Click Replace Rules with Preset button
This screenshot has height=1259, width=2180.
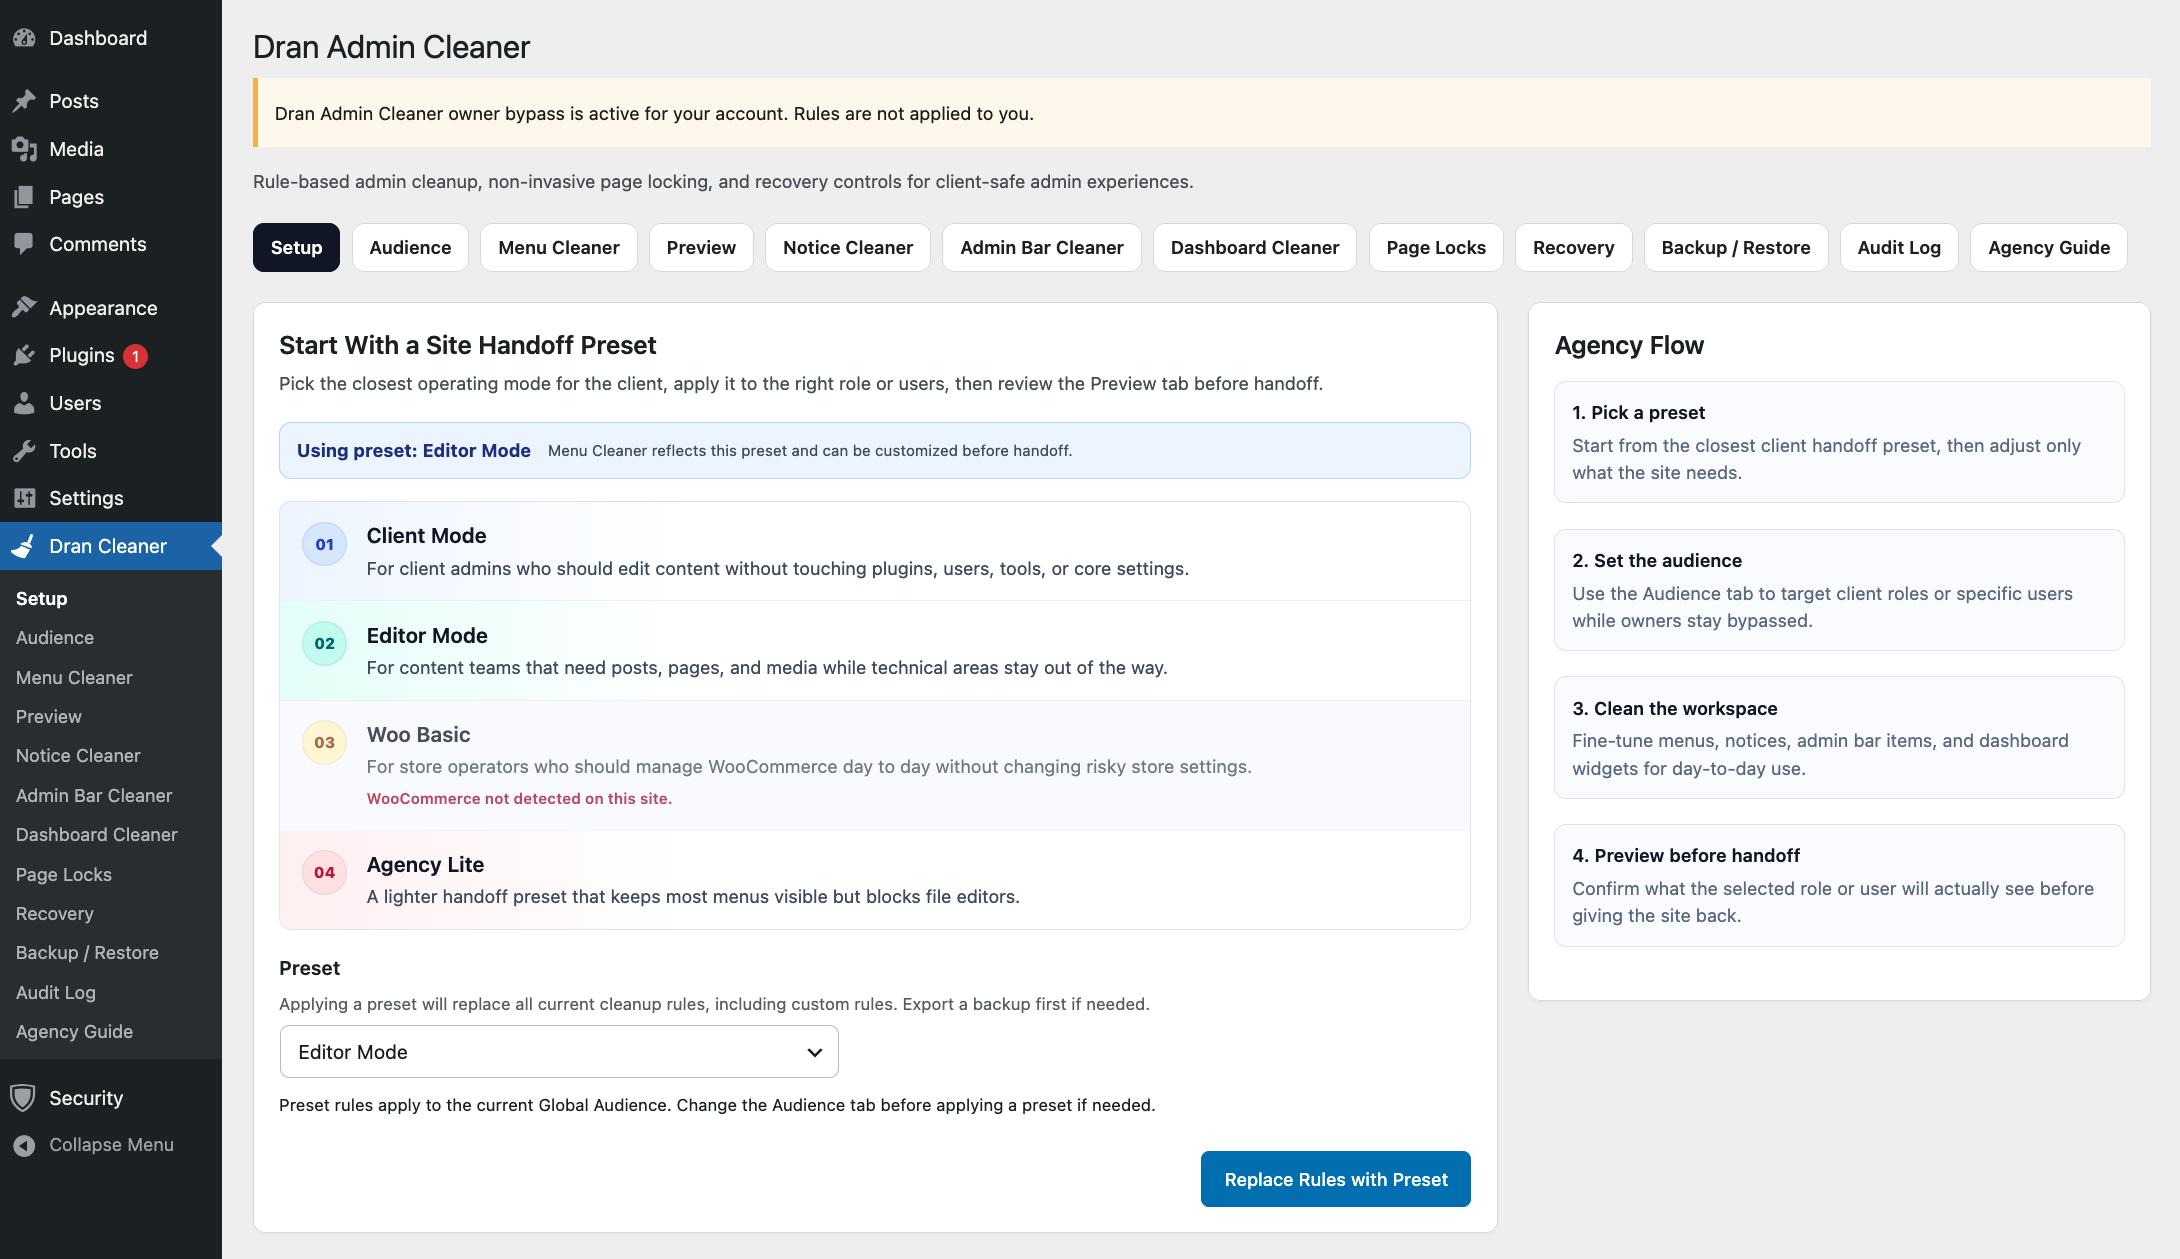coord(1336,1179)
